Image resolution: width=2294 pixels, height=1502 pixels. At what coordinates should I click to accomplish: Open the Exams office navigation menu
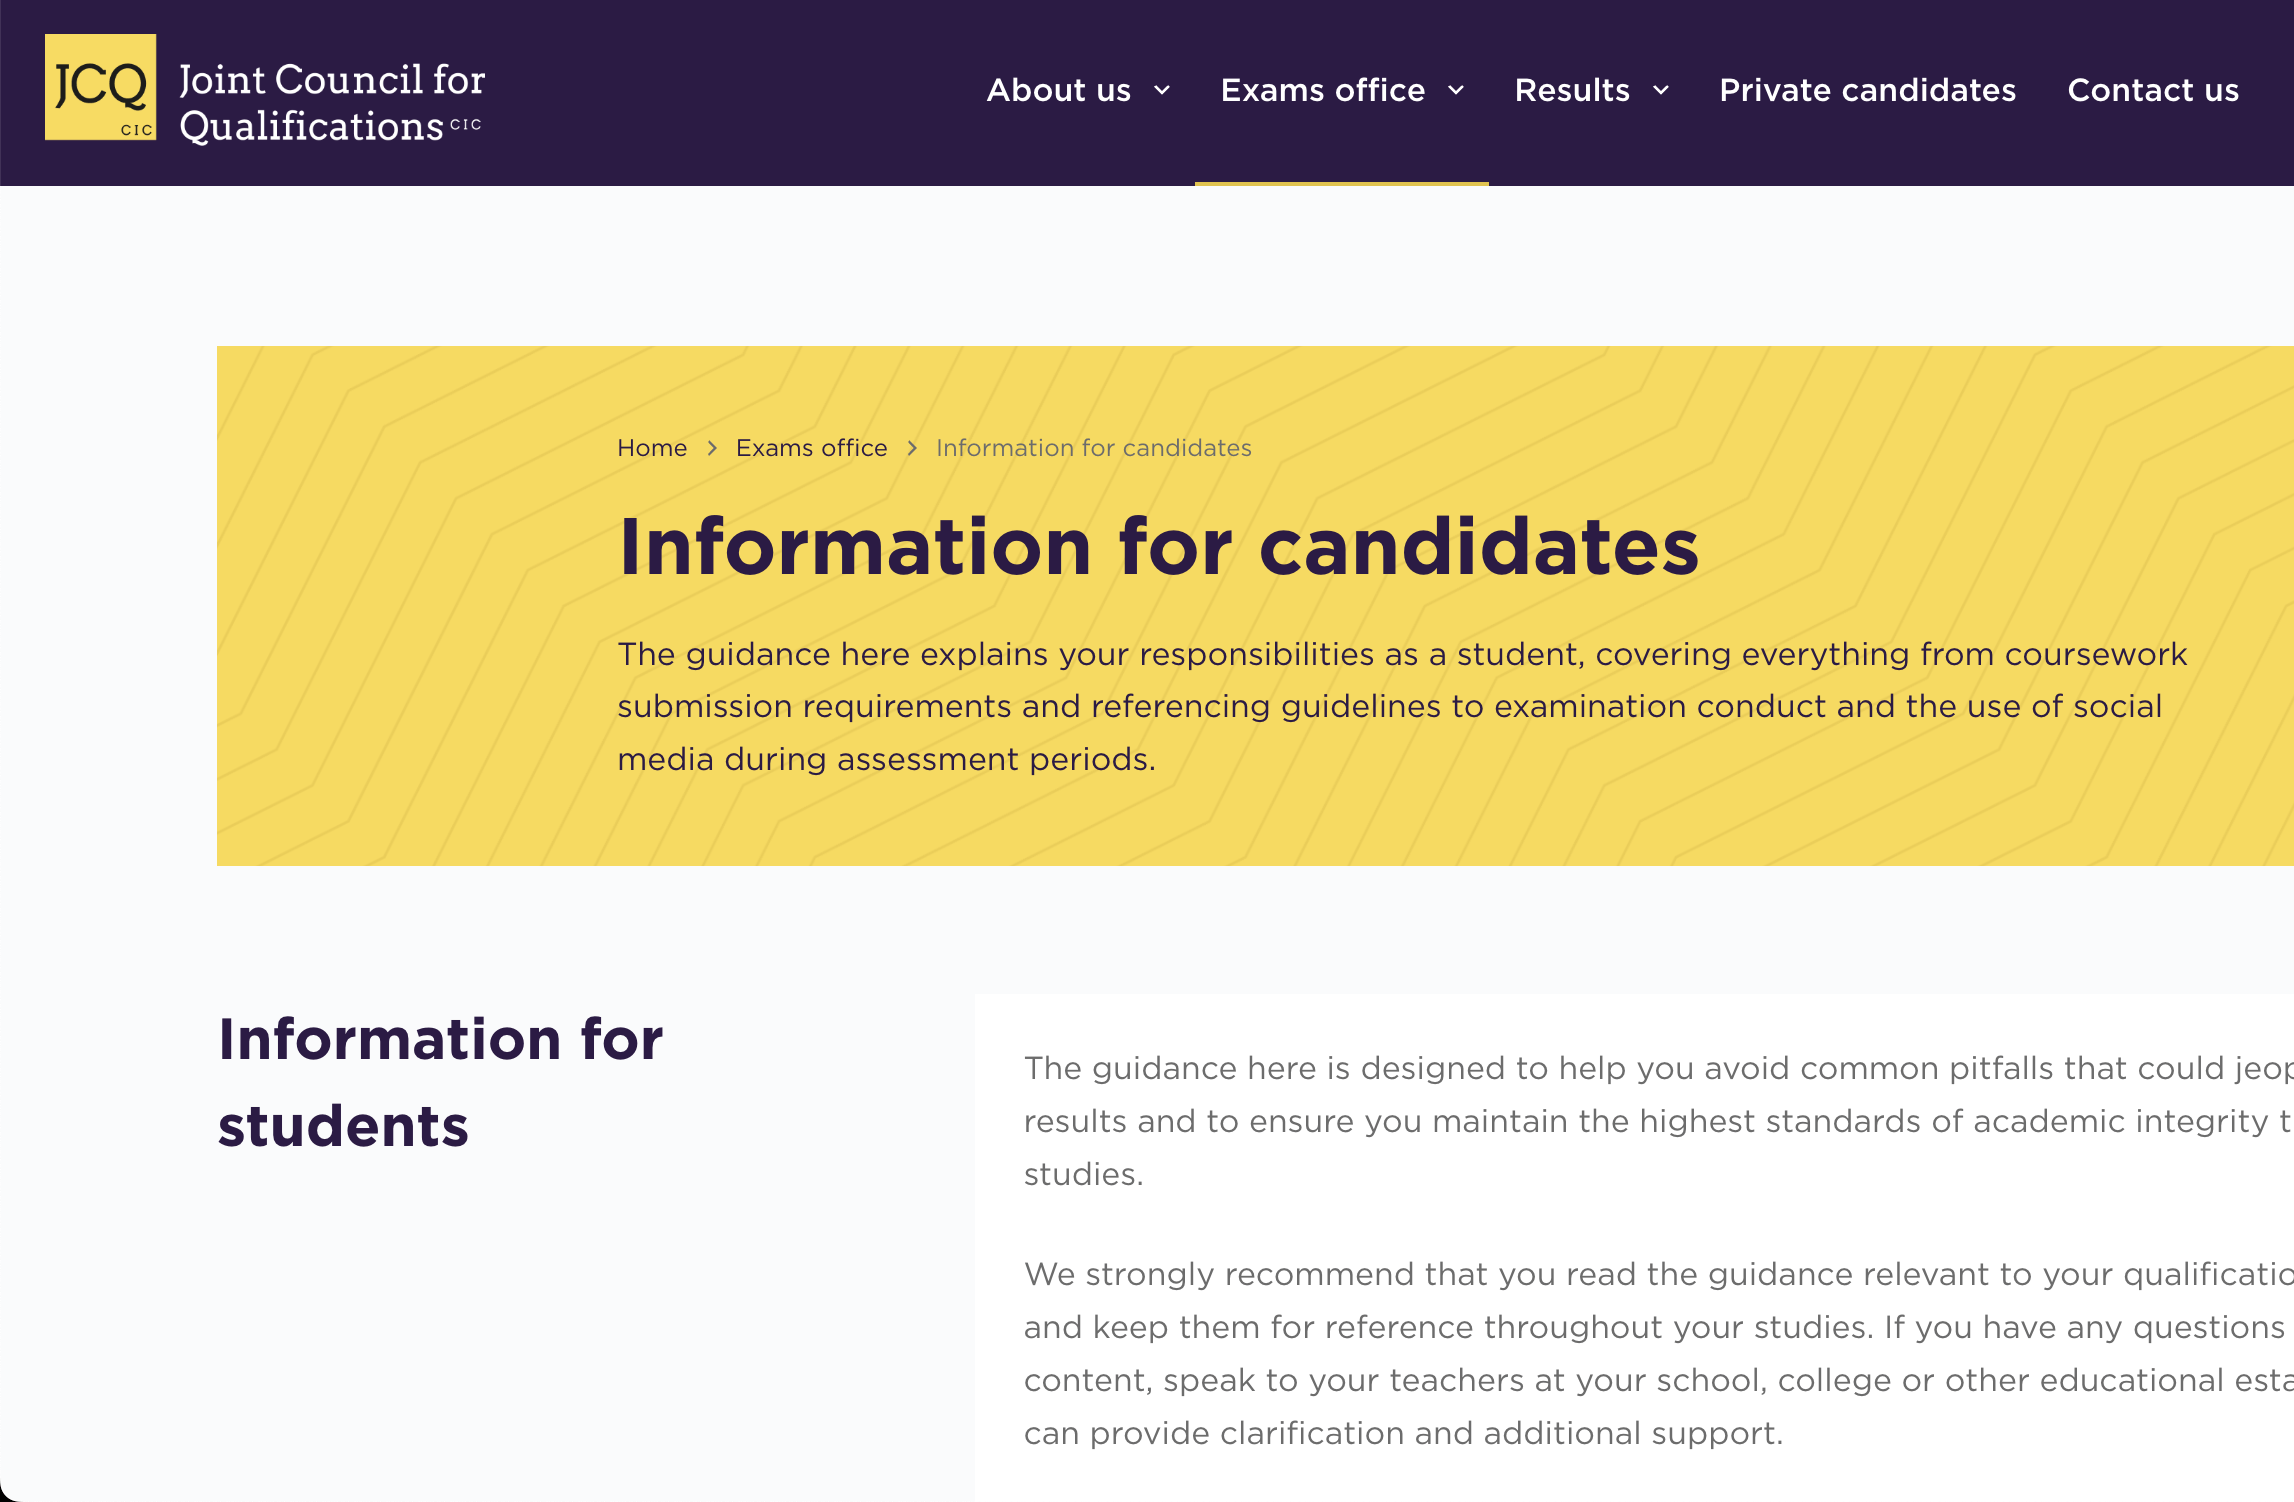pos(1322,90)
